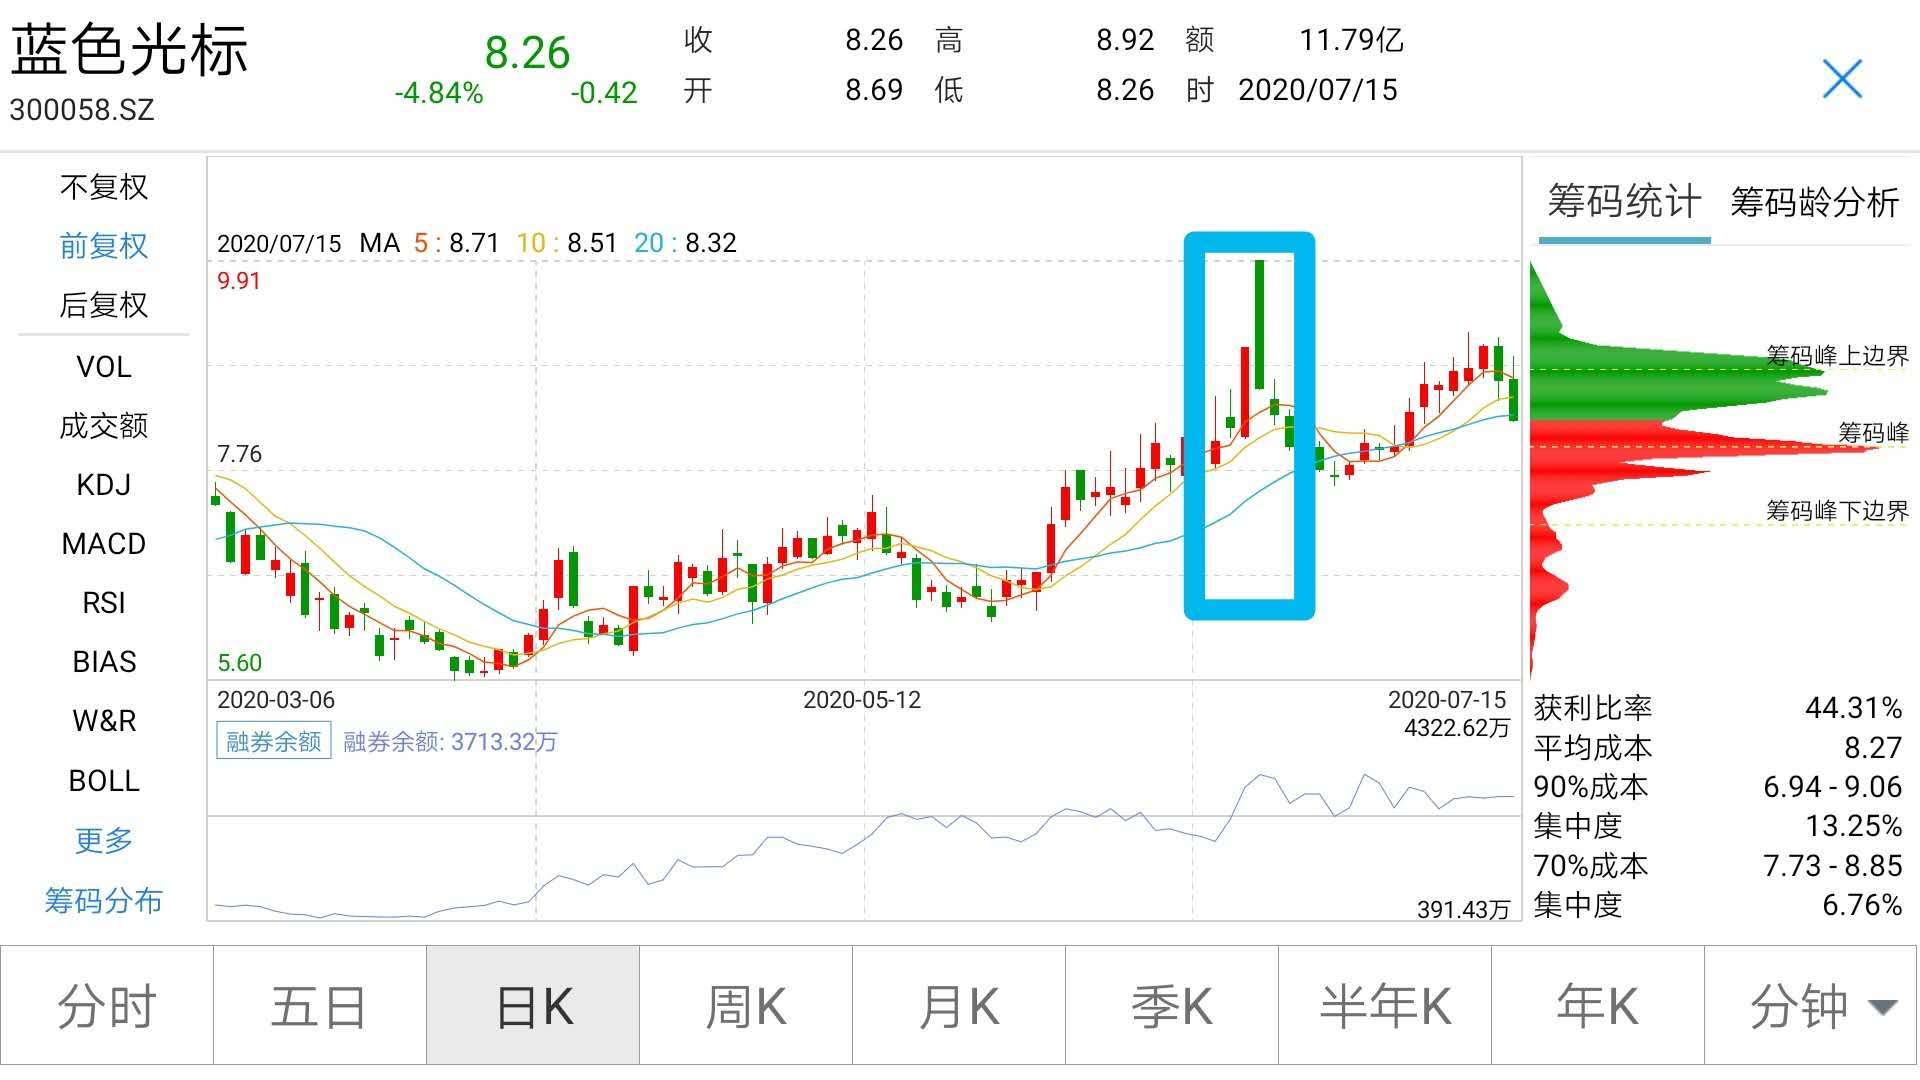This screenshot has height=1080, width=1920.
Task: Click the stock code 300058.SZ
Action: click(x=82, y=109)
